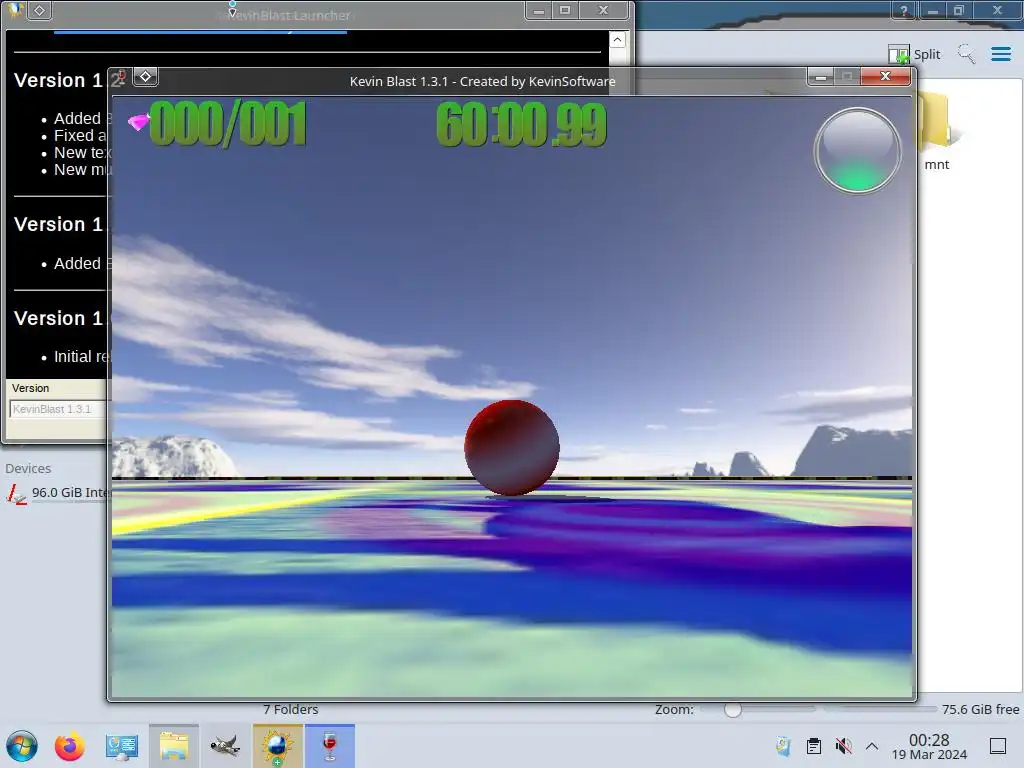Click the game timer 60:00.99
The height and width of the screenshot is (768, 1024).
click(521, 124)
